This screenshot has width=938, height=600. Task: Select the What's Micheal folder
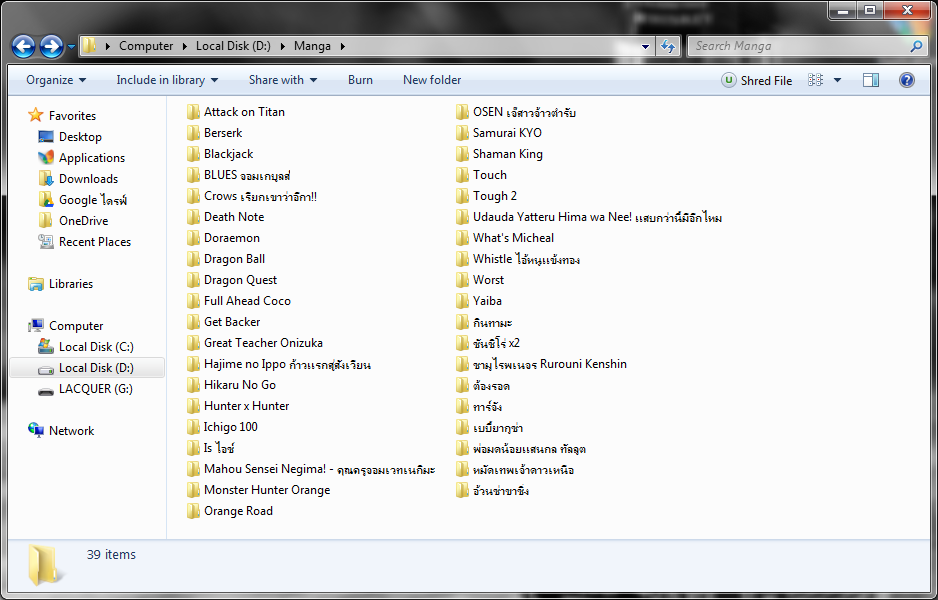click(504, 237)
